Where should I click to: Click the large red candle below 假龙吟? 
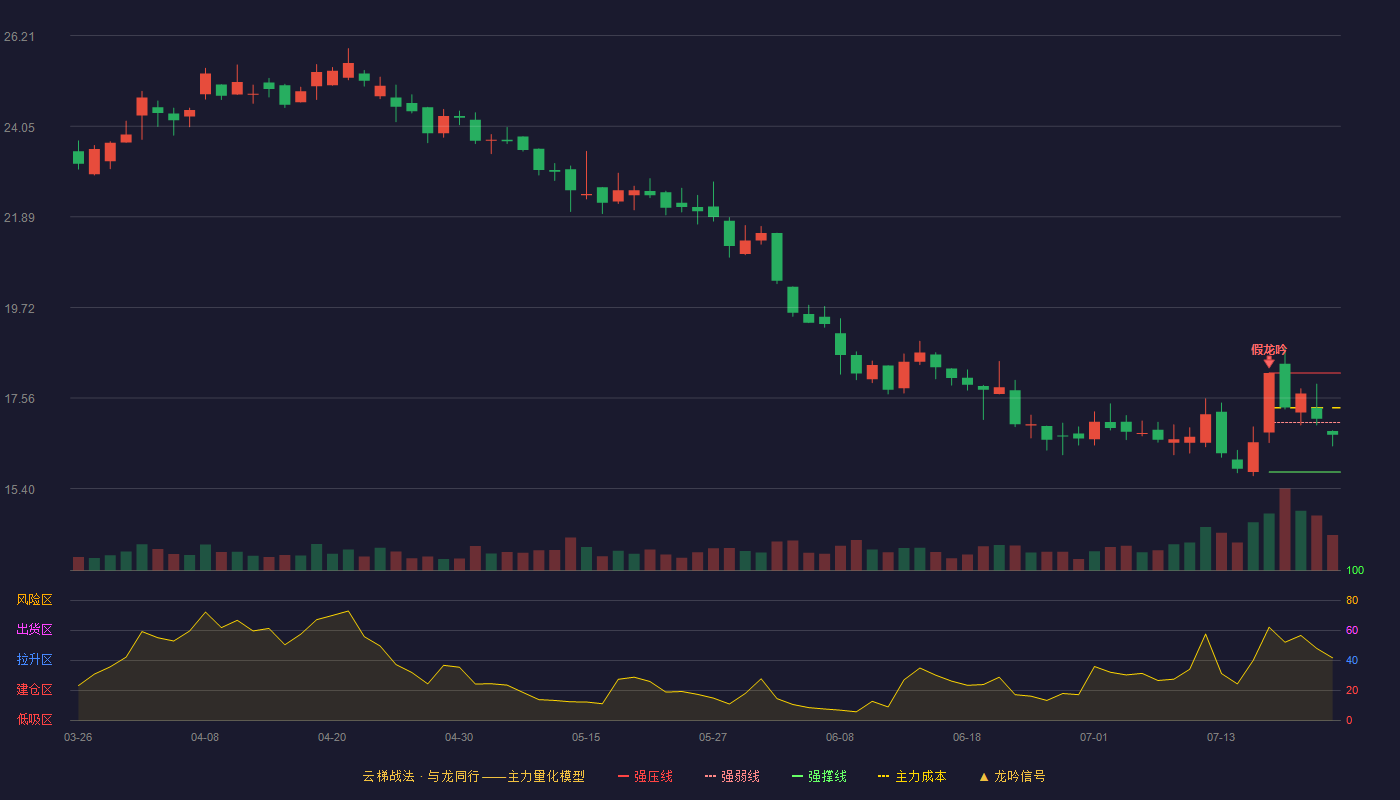[x=1269, y=402]
